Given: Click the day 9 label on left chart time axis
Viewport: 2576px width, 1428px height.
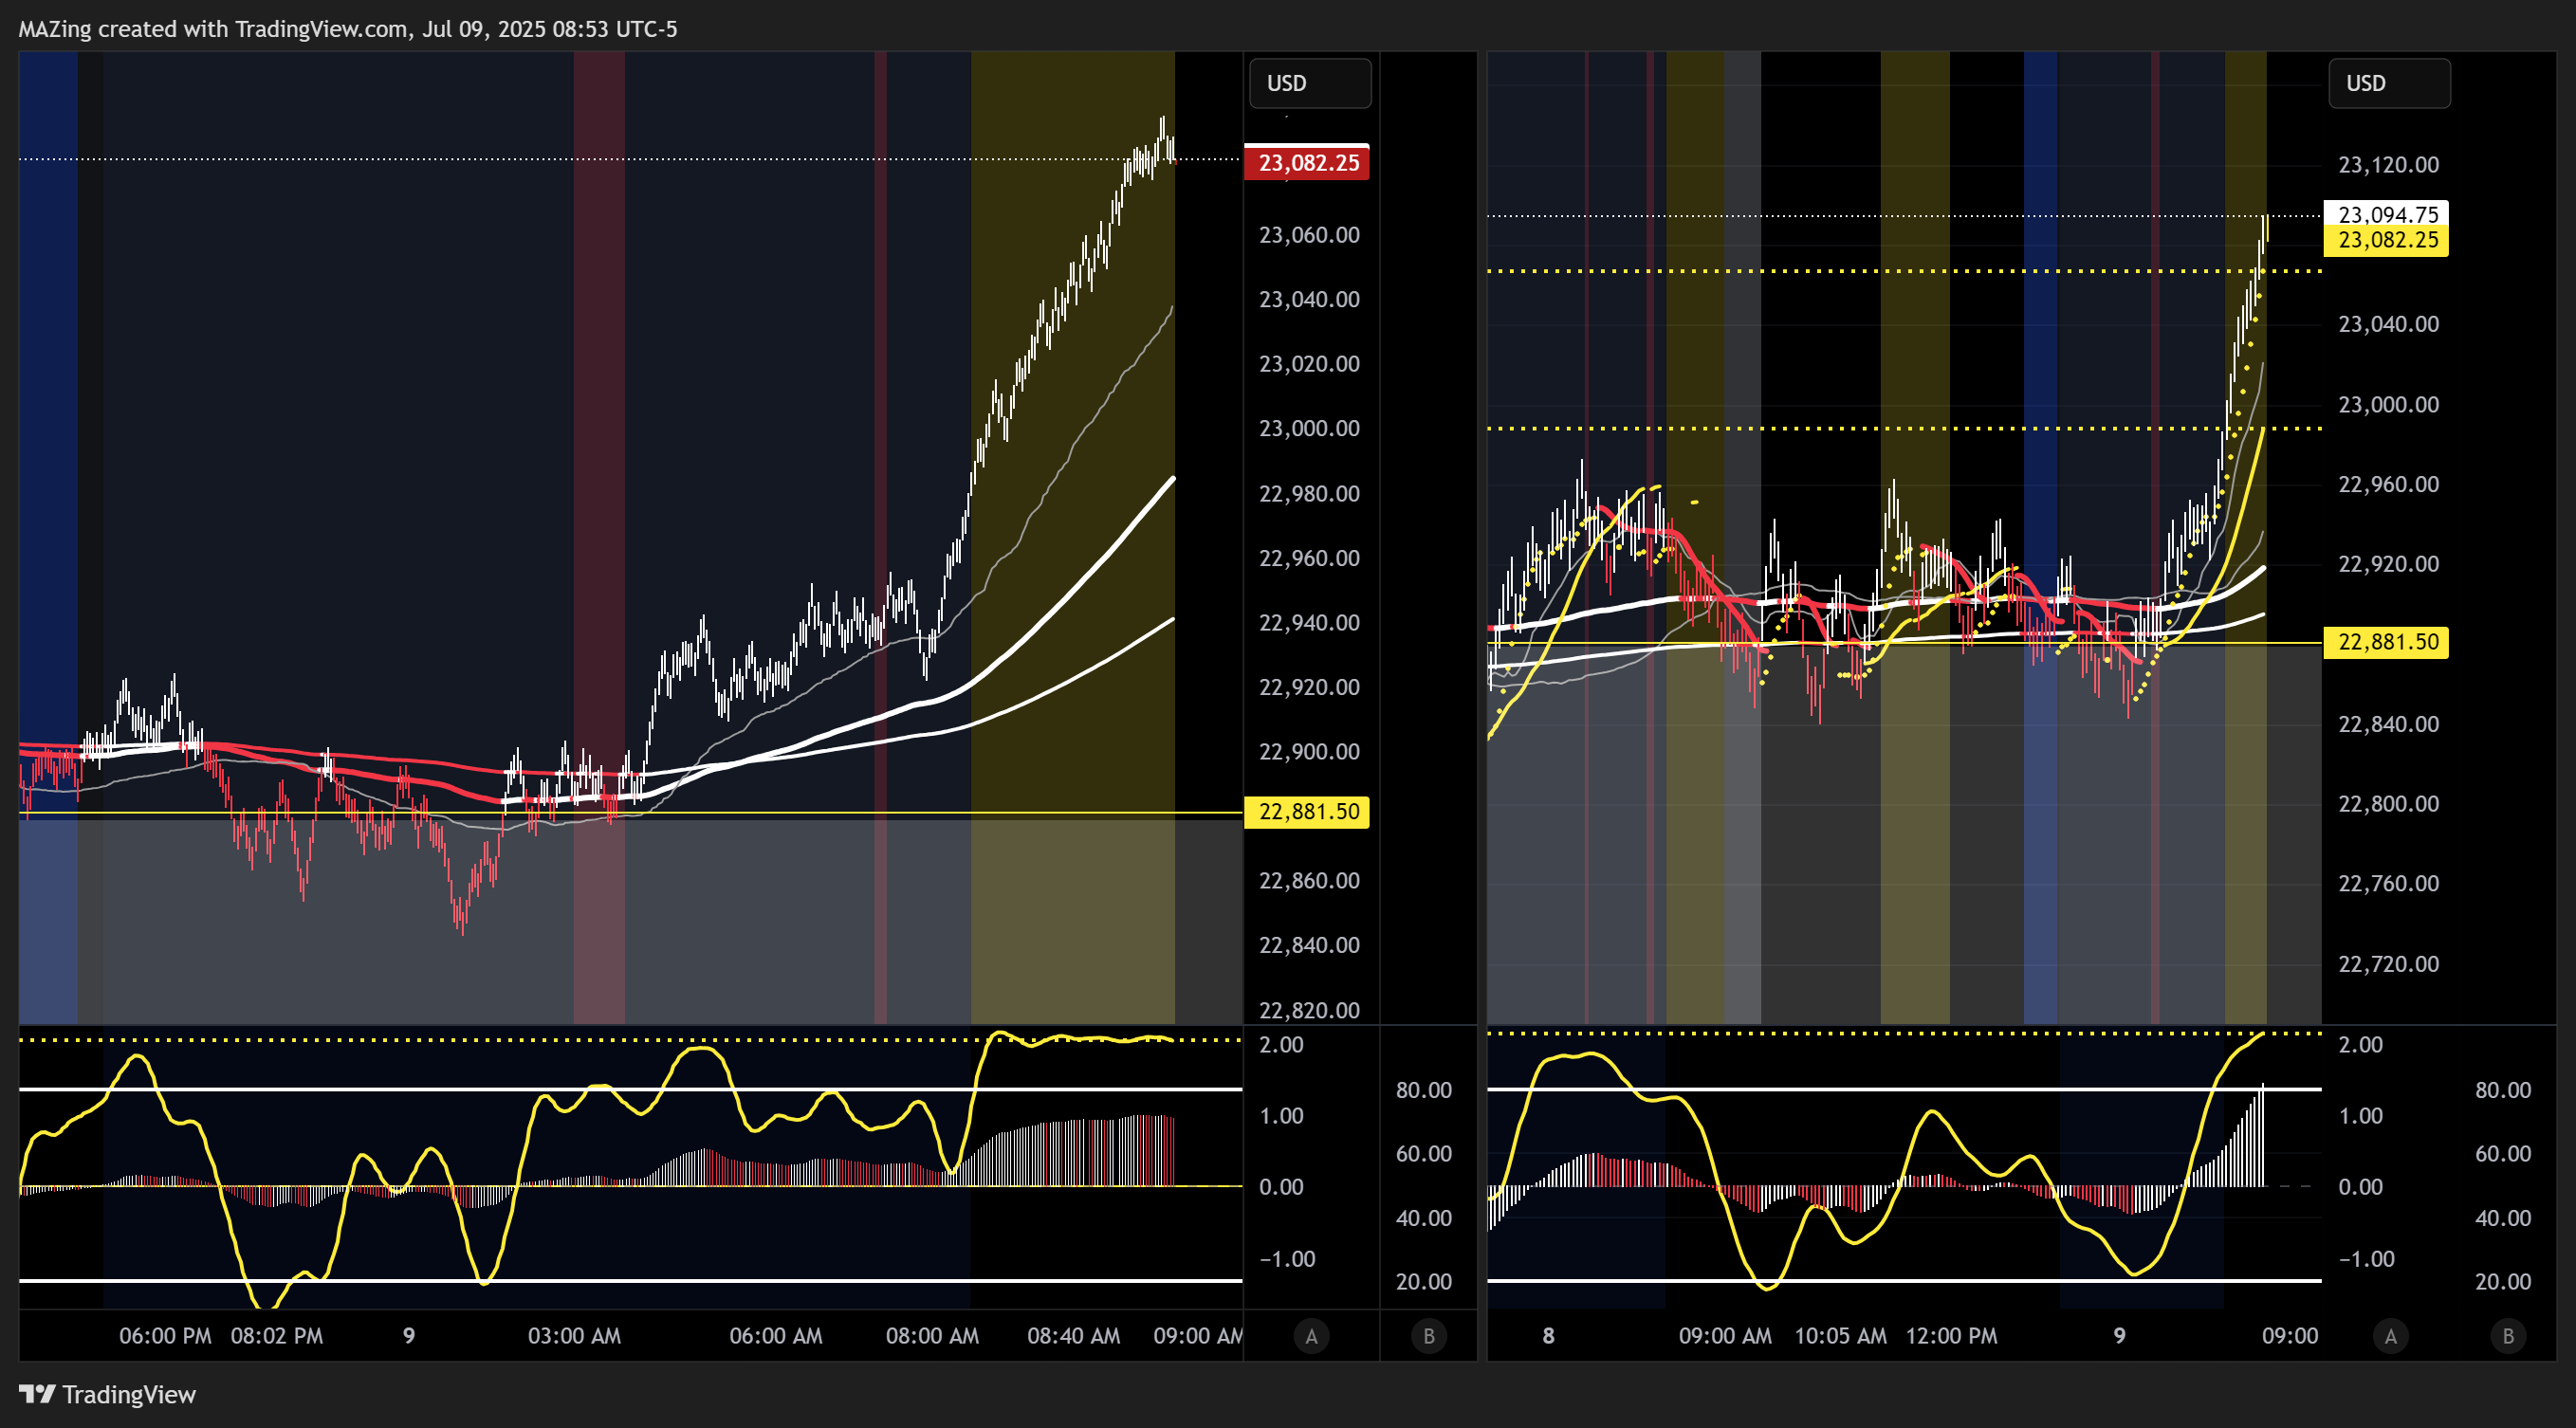Looking at the screenshot, I should pos(408,1336).
